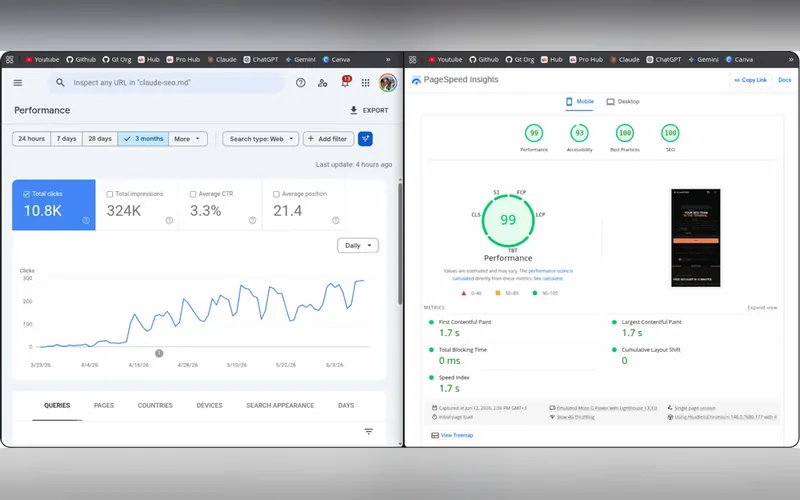
Task: Click the SEO 100 score circle
Action: click(670, 134)
